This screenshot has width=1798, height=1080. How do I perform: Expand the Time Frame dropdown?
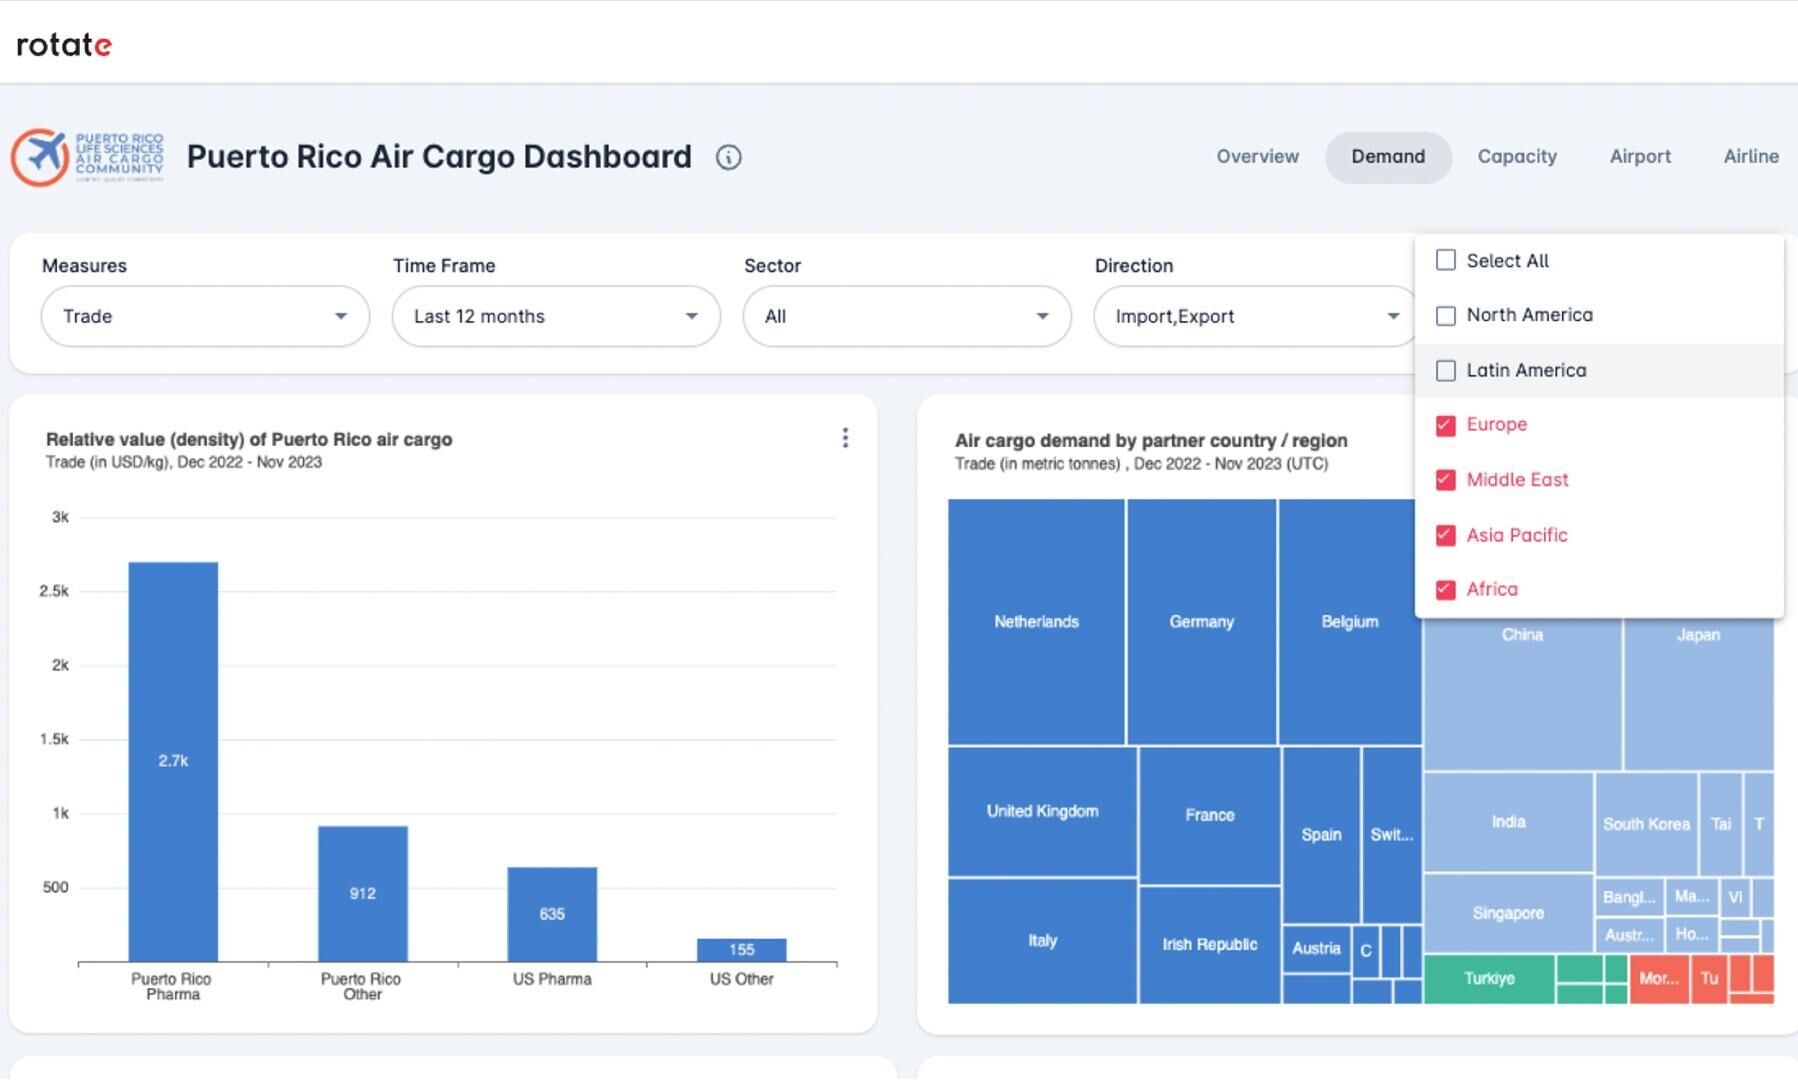(x=555, y=316)
